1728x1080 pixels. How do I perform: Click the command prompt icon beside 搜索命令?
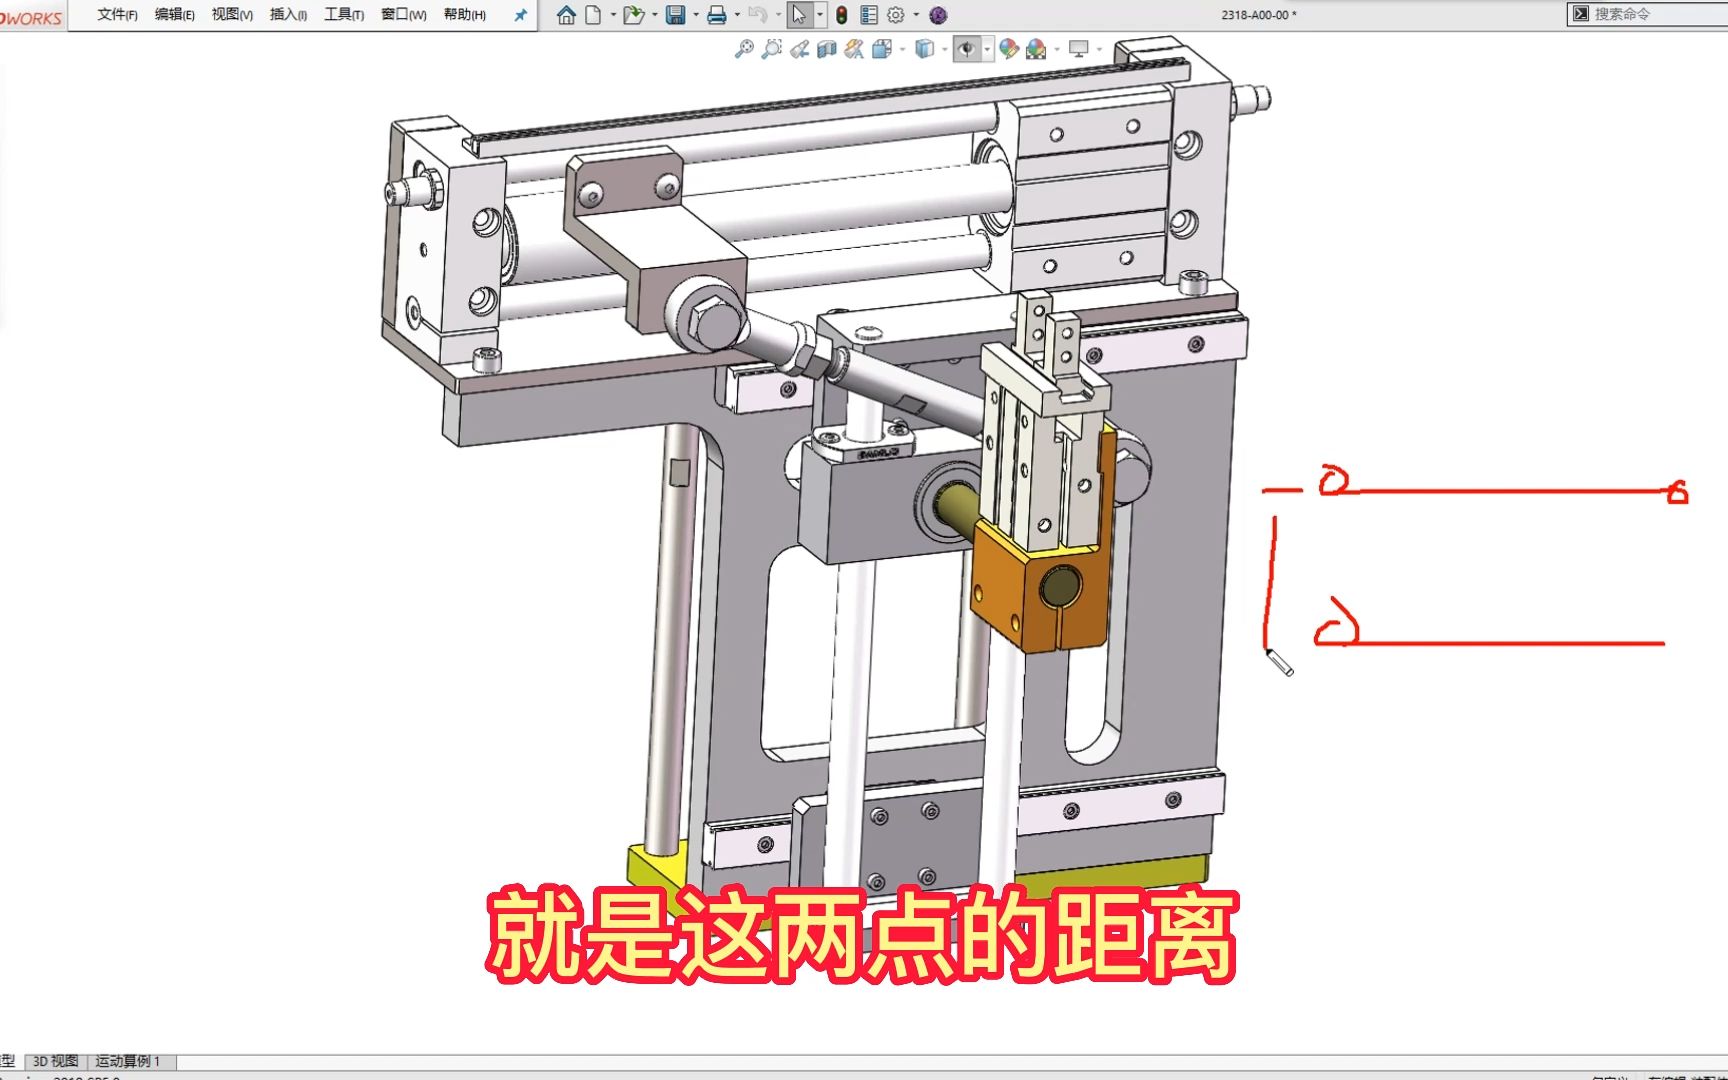click(1581, 14)
